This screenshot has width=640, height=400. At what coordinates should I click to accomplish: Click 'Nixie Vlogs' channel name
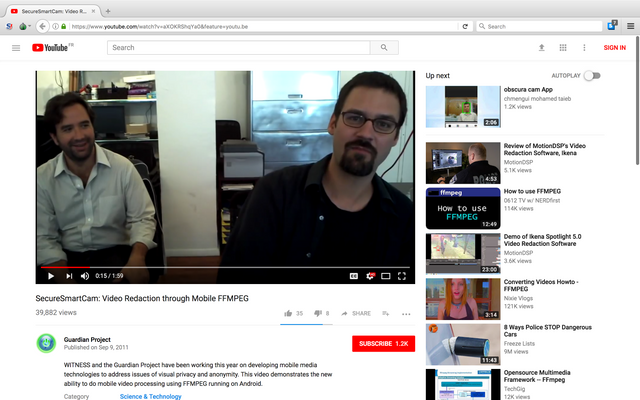[x=518, y=298]
